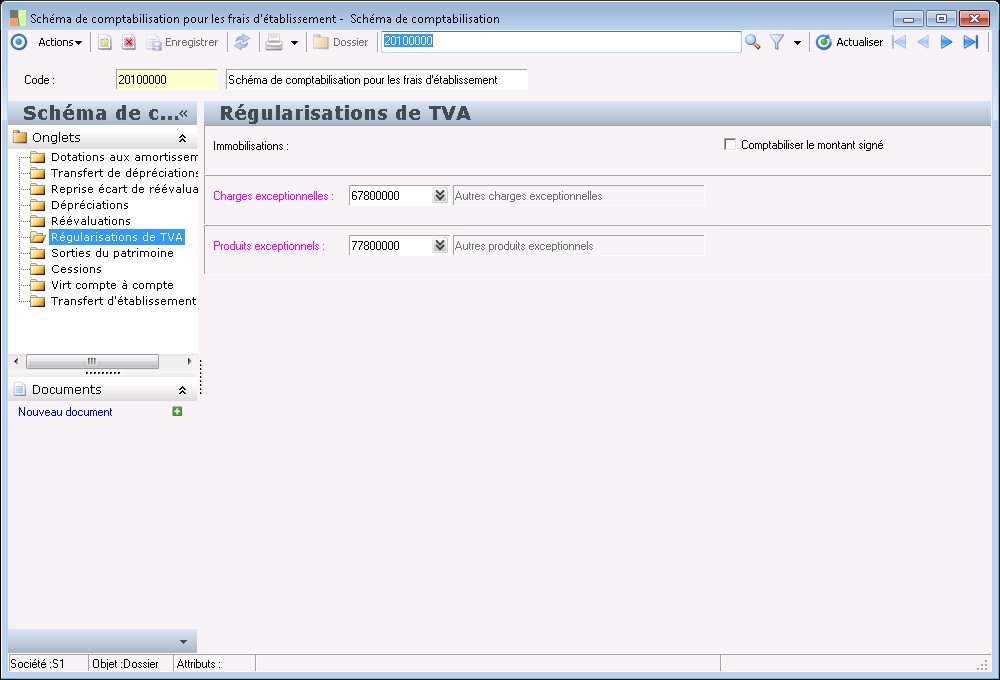Image resolution: width=1000 pixels, height=680 pixels.
Task: Go to the last record arrow
Action: (x=971, y=42)
